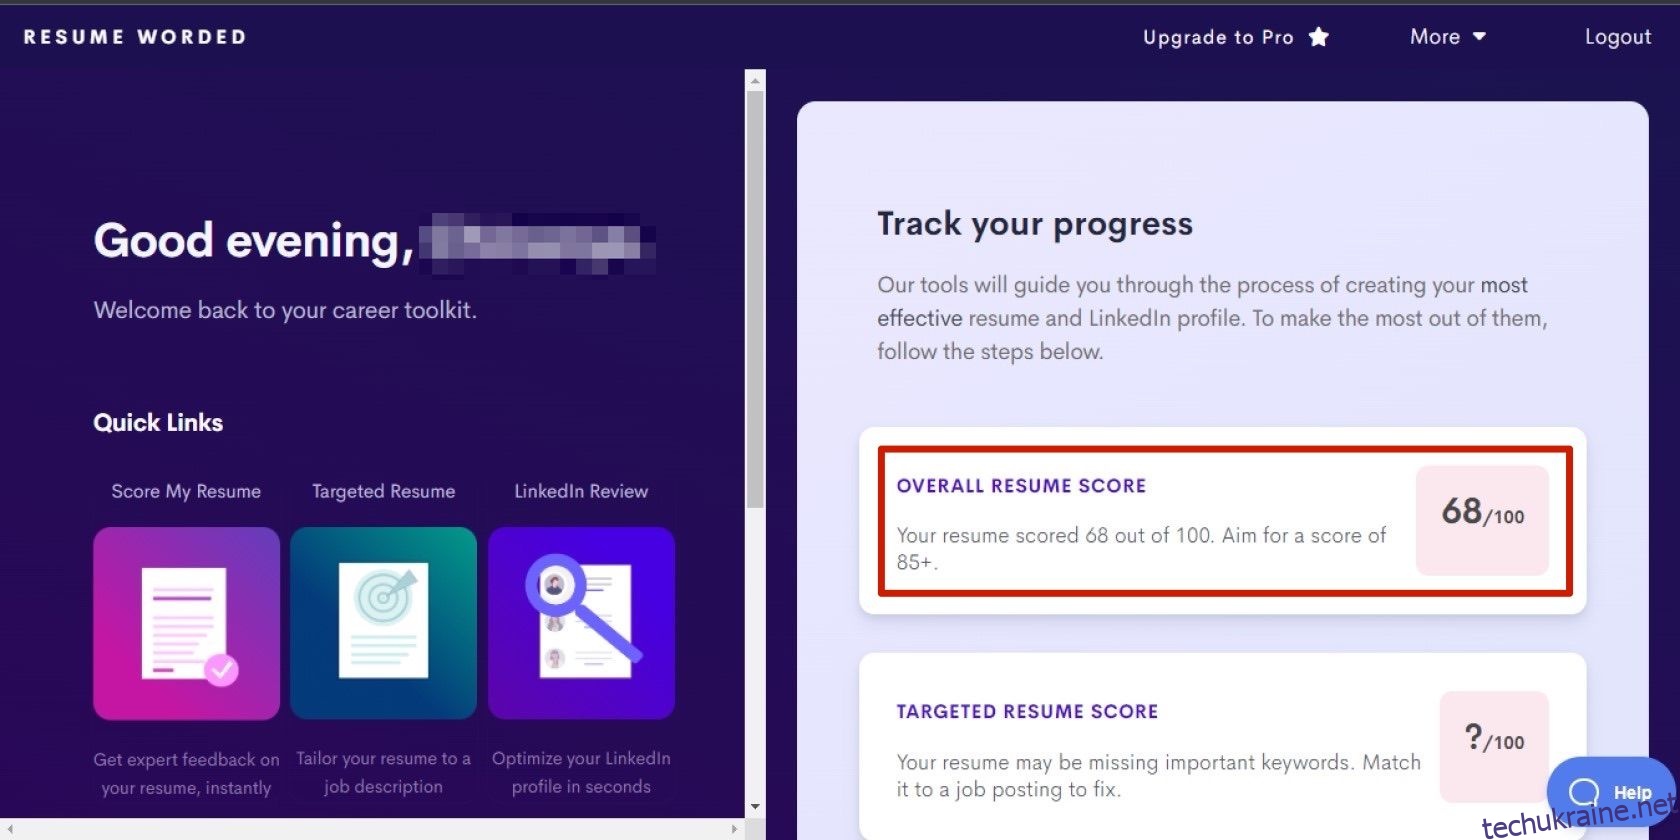
Task: Click the horizontal scrollbar right arrow
Action: 734,829
